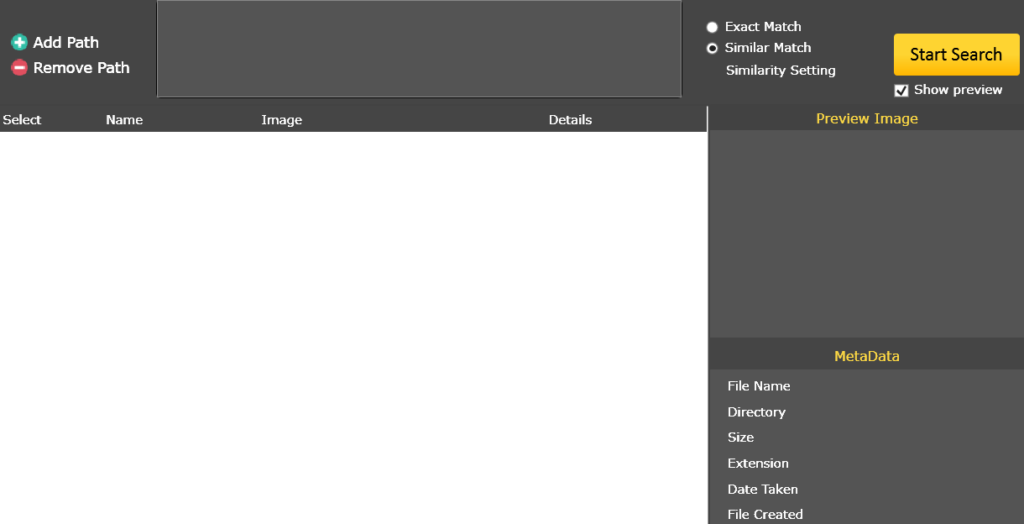
Task: Click the Remove Path label
Action: [82, 68]
